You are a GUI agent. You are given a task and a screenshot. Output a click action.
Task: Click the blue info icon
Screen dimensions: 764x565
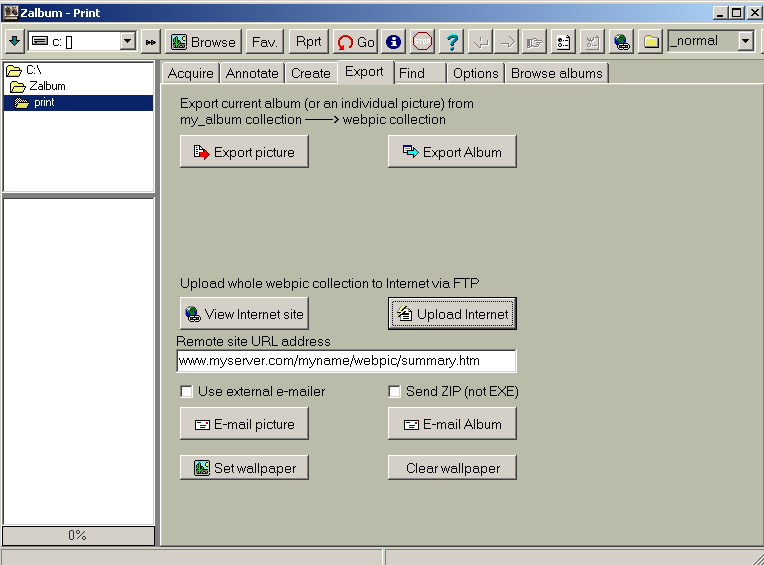pyautogui.click(x=393, y=42)
